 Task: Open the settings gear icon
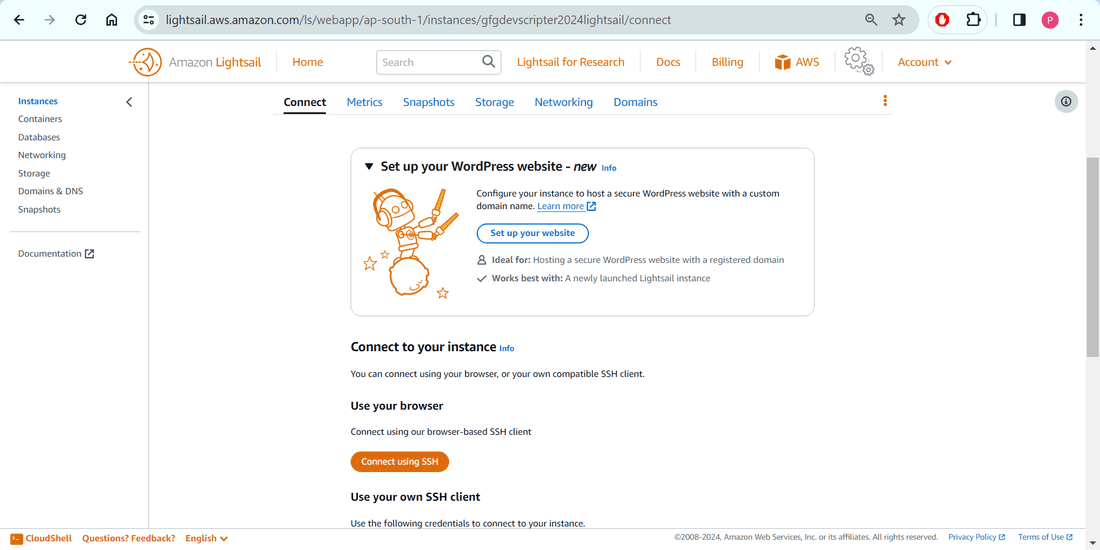coord(859,61)
